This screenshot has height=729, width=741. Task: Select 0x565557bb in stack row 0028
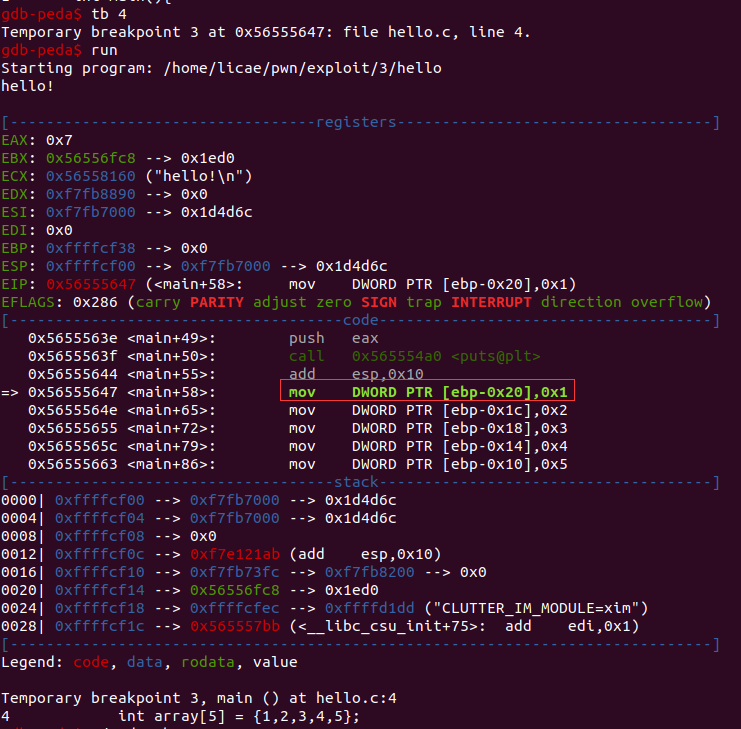[x=235, y=626]
